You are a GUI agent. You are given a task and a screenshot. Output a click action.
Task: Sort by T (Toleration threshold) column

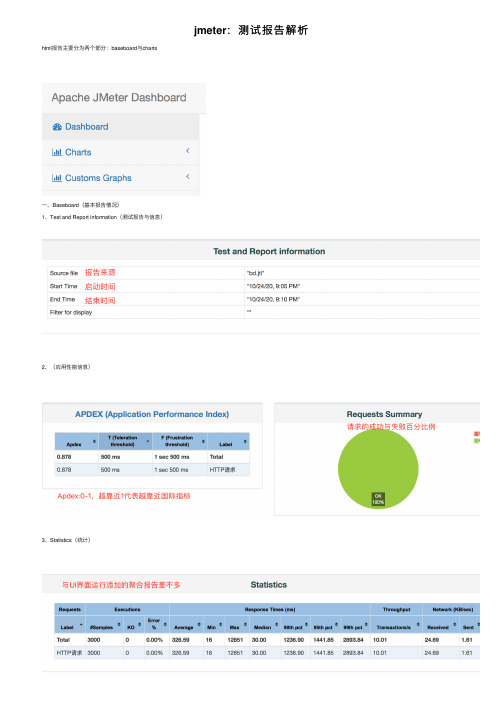(126, 442)
